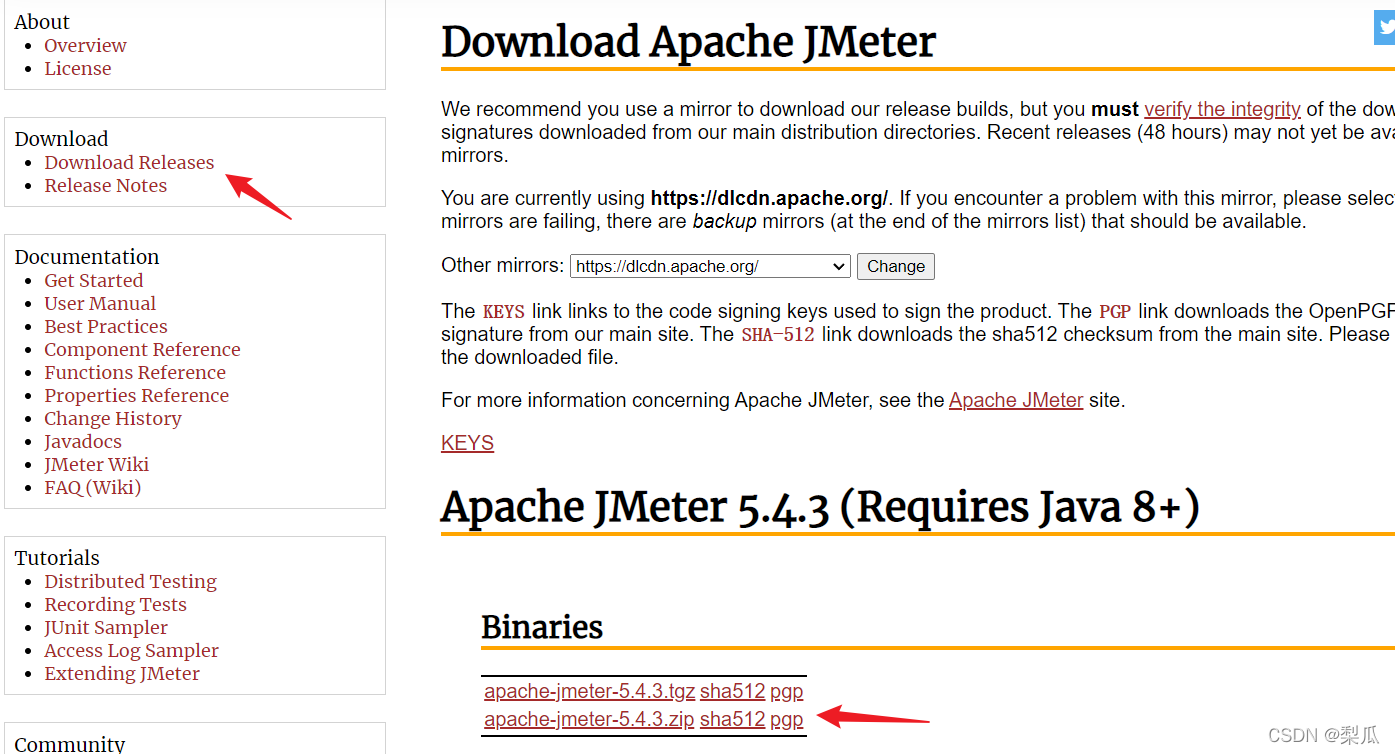The image size is (1395, 754).
Task: Open pgp signature for the zip file
Action: pos(786,719)
